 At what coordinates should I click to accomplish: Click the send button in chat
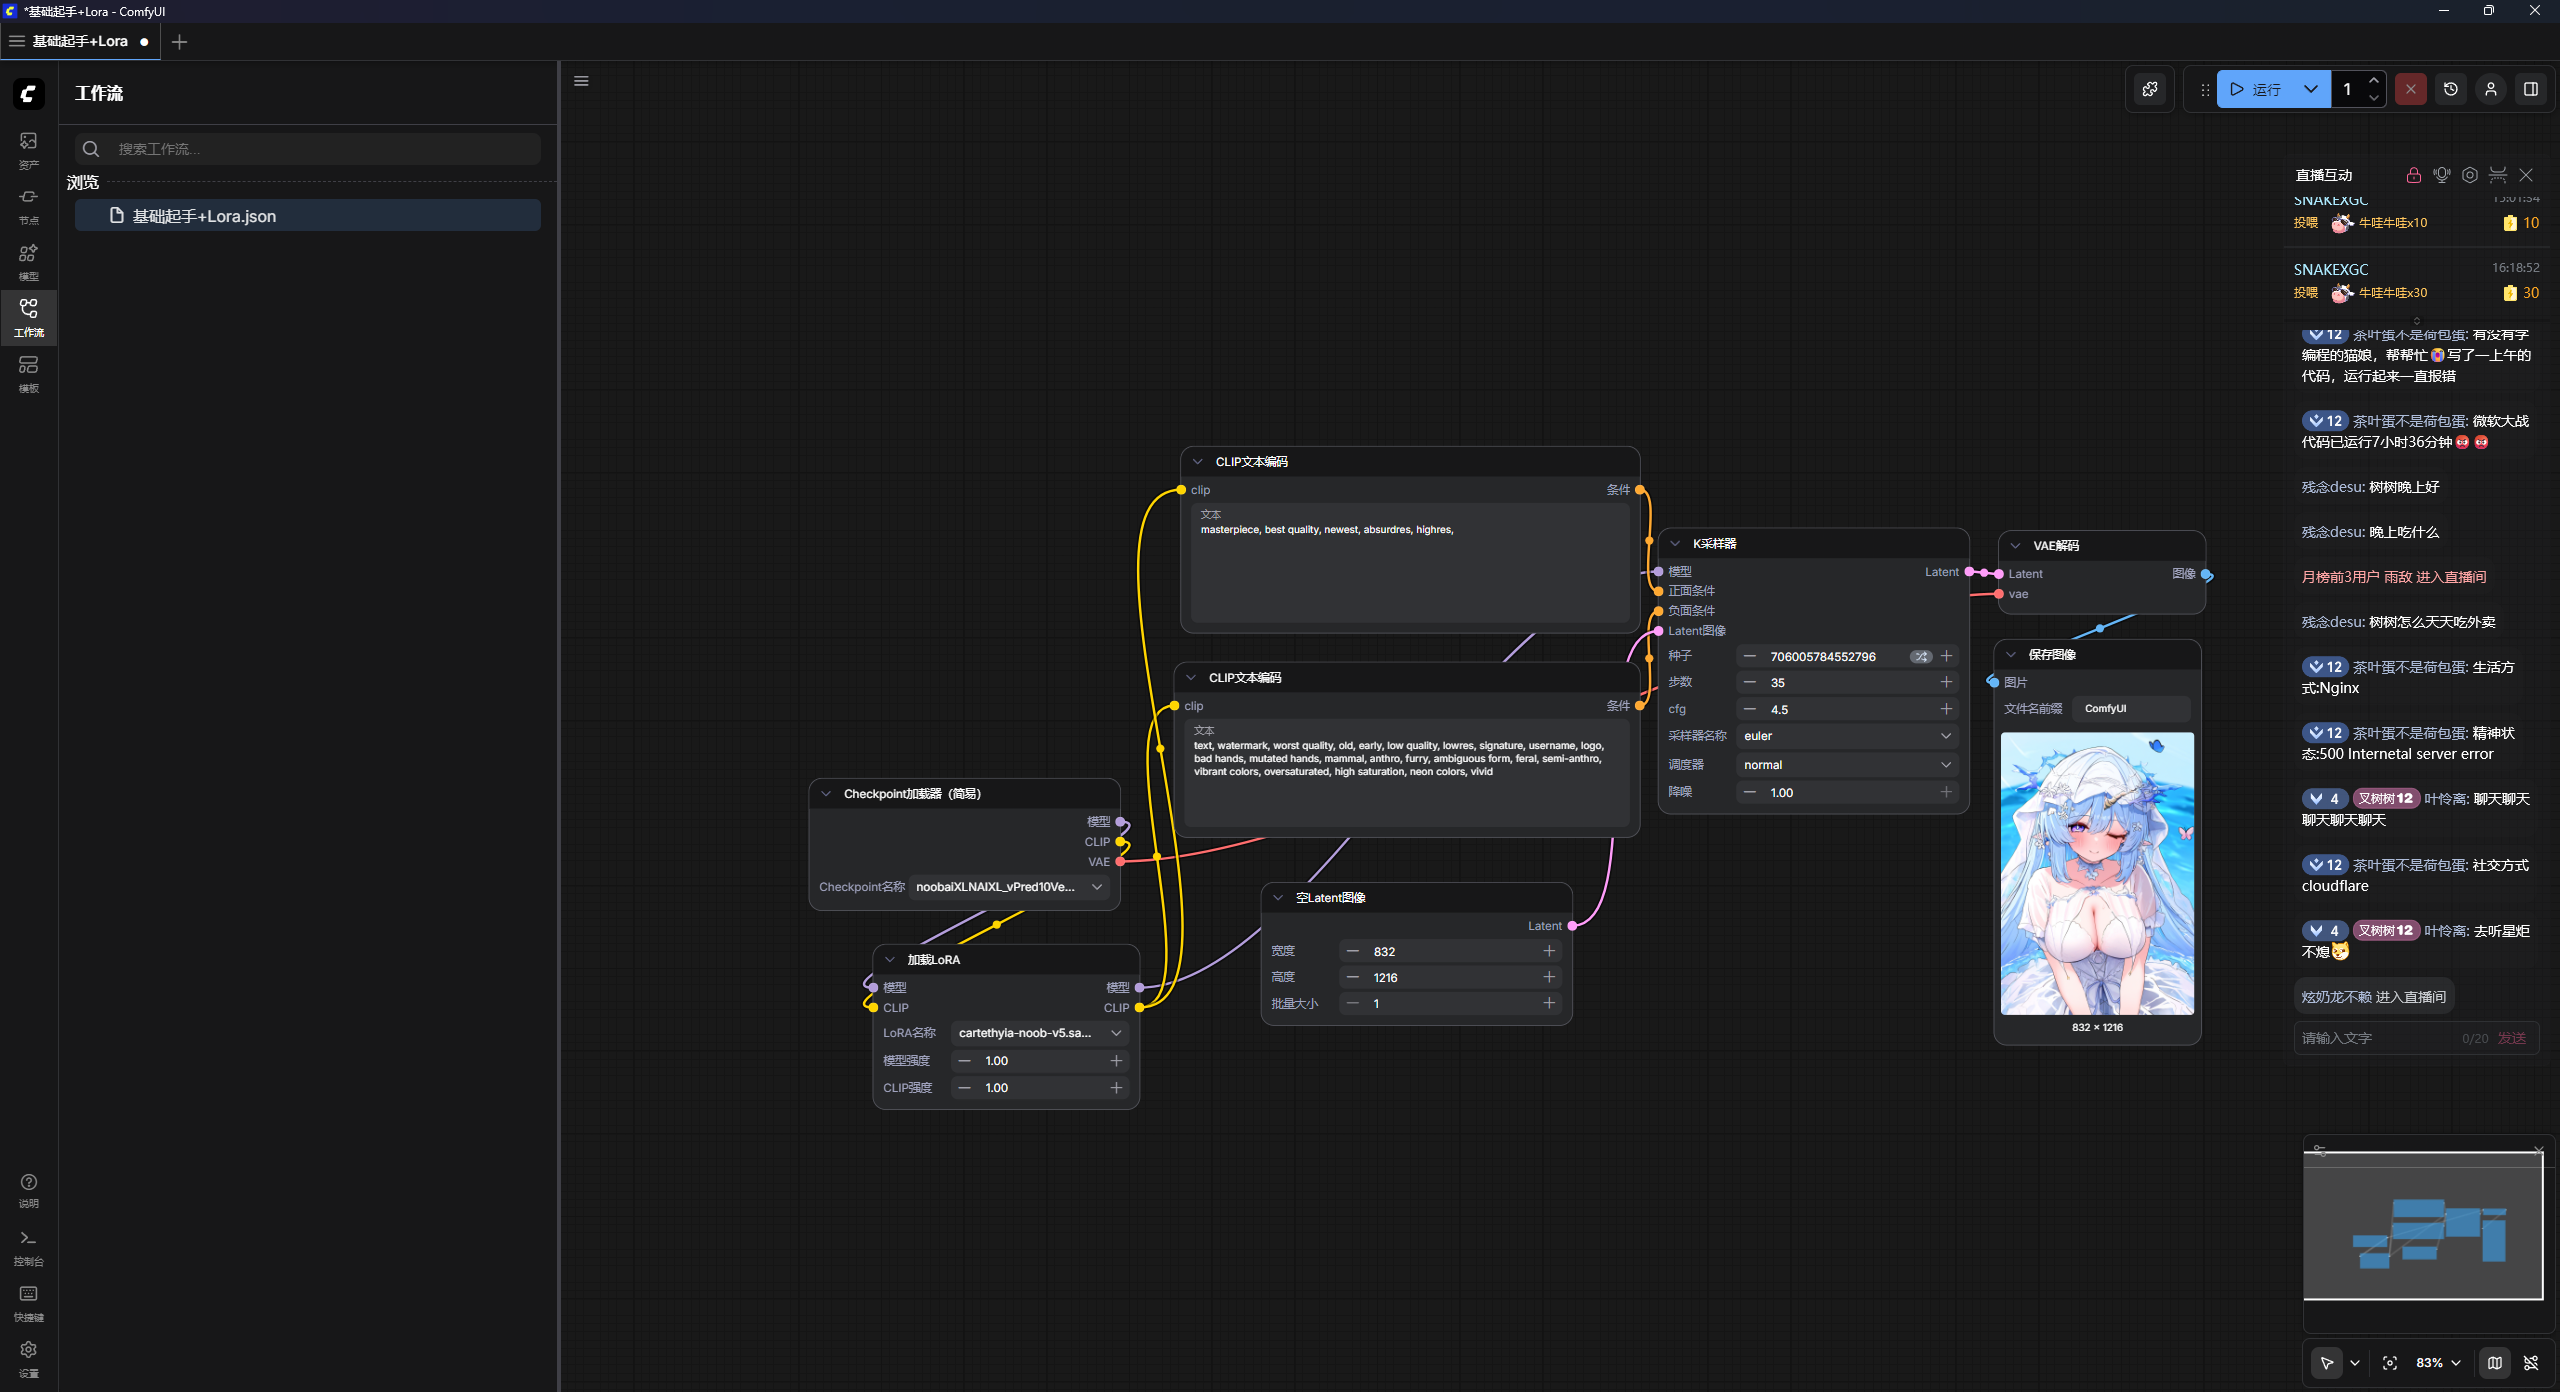[x=2511, y=1038]
